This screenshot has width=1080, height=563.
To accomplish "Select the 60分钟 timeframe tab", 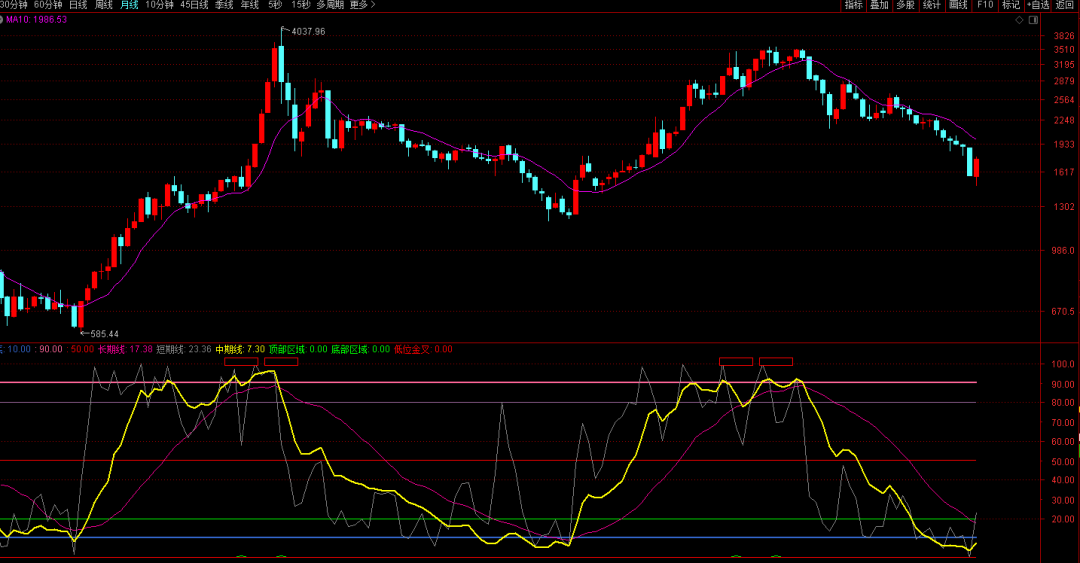I will click(x=47, y=5).
